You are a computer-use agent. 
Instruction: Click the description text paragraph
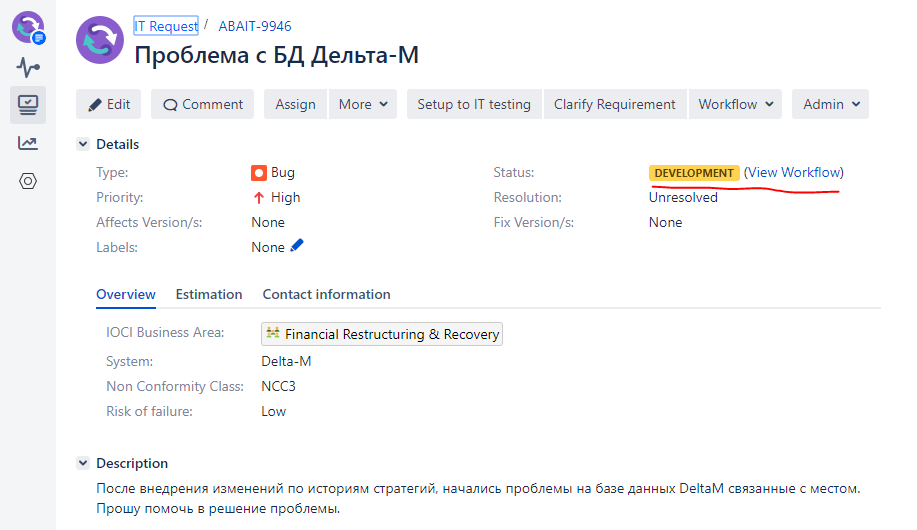coord(478,498)
